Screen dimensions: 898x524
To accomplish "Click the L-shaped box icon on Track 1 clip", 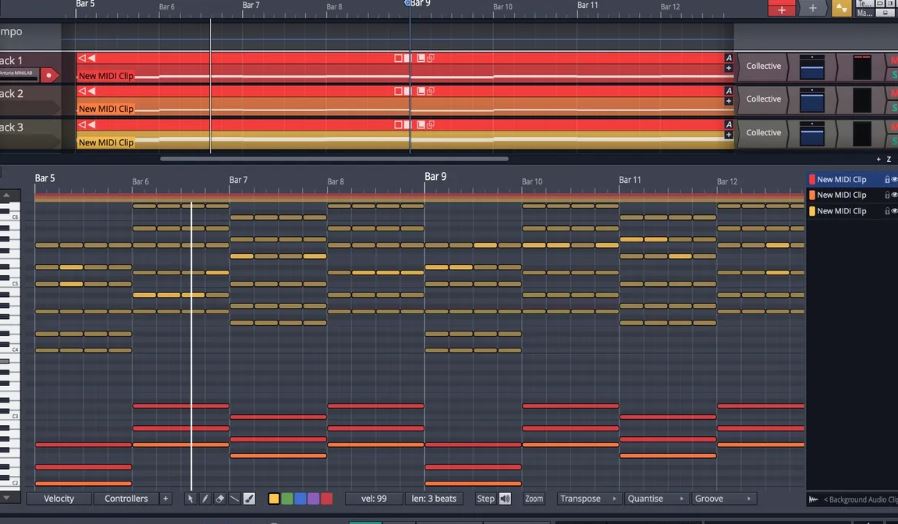I will (421, 58).
